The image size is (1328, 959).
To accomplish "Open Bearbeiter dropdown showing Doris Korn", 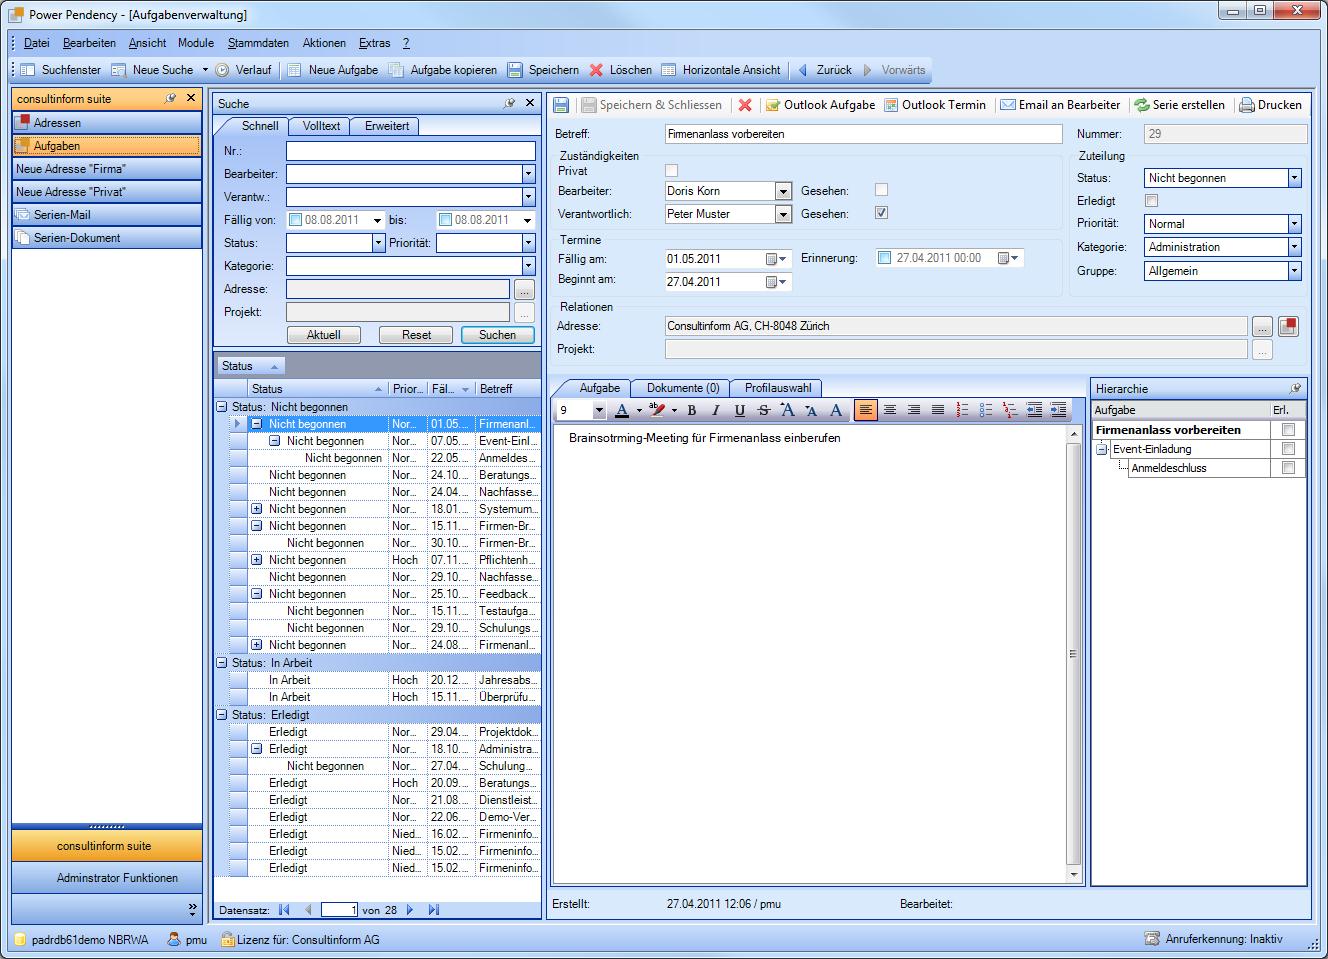I will pyautogui.click(x=783, y=191).
